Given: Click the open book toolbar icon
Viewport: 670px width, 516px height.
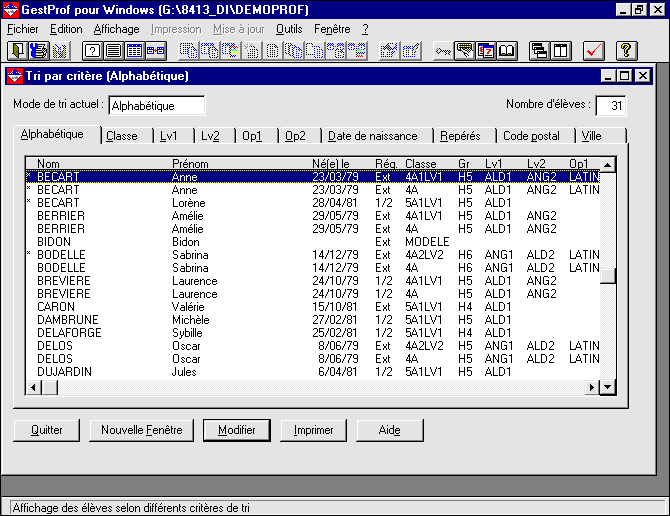Looking at the screenshot, I should [x=508, y=50].
